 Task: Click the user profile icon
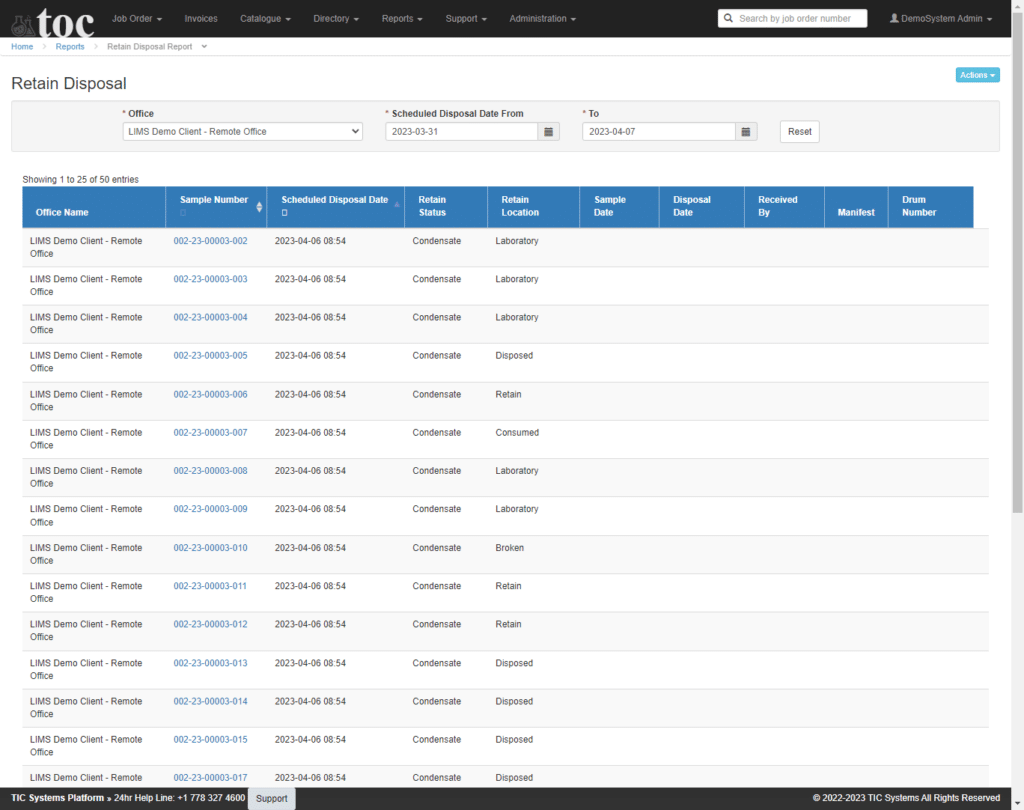click(x=894, y=18)
